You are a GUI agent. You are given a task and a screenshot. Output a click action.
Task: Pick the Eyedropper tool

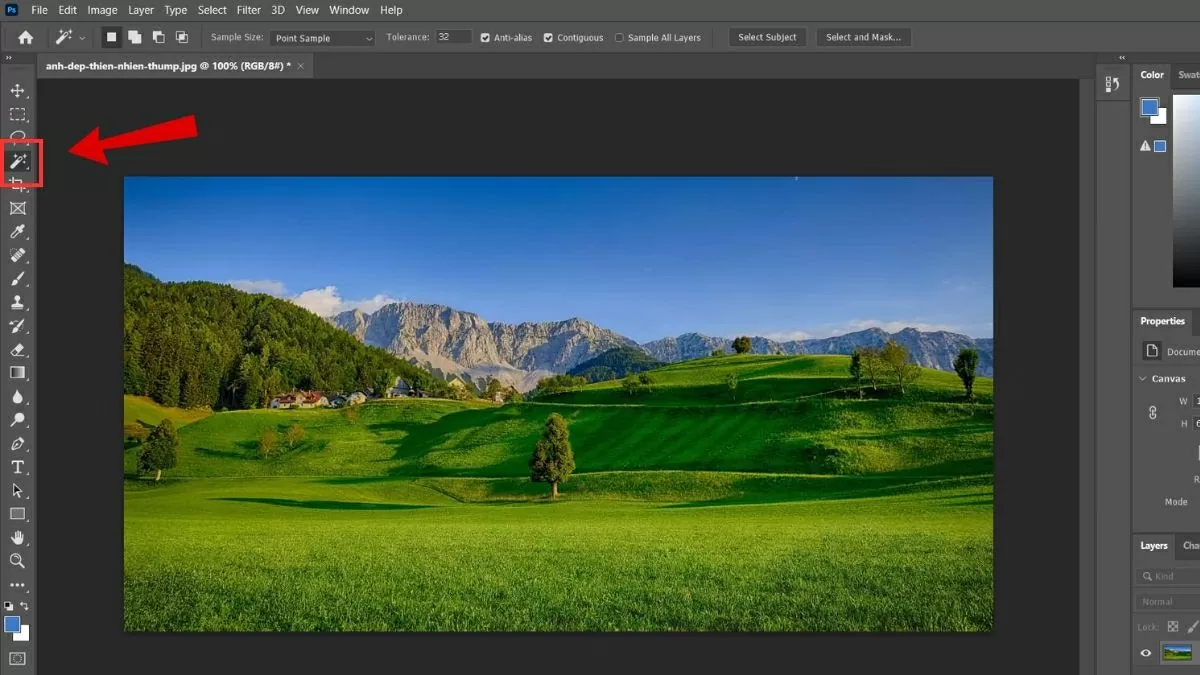[18, 233]
